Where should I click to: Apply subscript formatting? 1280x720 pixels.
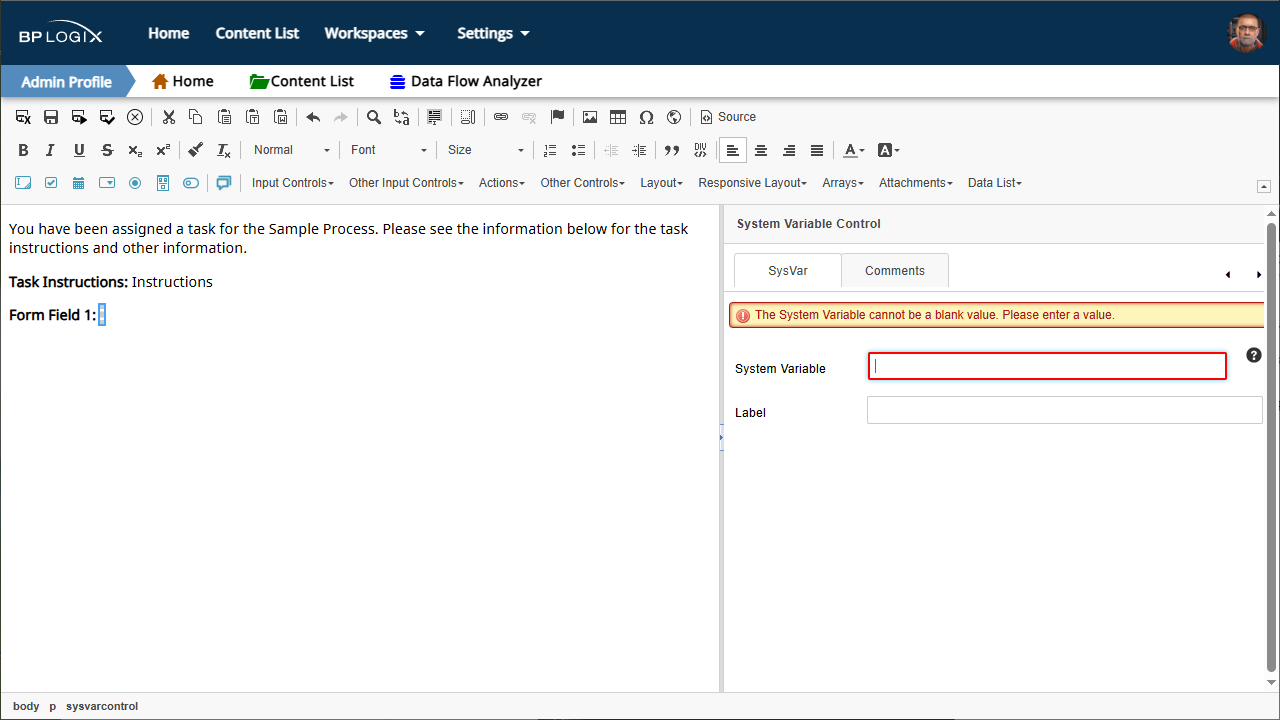tap(135, 150)
